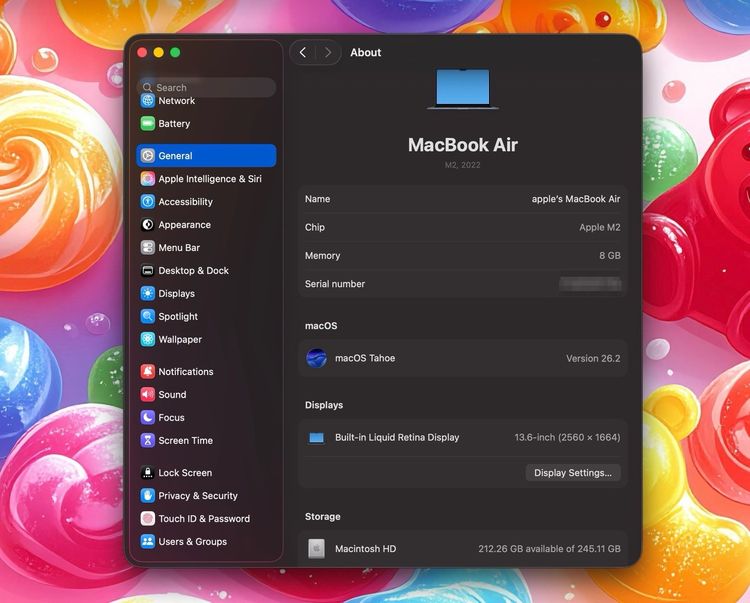Viewport: 750px width, 603px height.
Task: Go back with the left chevron
Action: pos(303,52)
